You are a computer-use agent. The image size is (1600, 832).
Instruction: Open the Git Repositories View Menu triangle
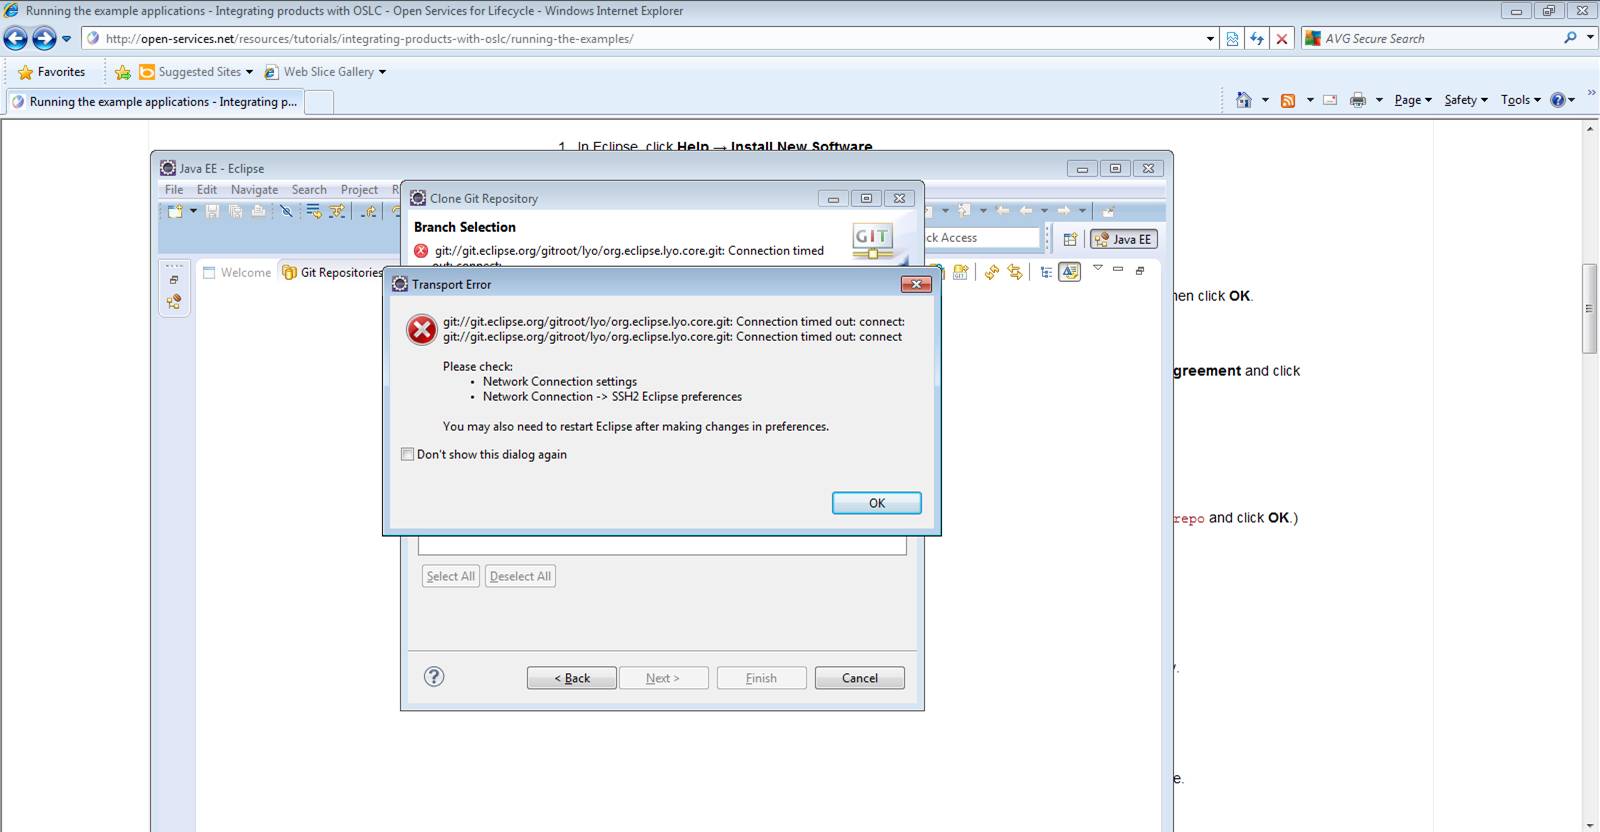coord(1097,268)
